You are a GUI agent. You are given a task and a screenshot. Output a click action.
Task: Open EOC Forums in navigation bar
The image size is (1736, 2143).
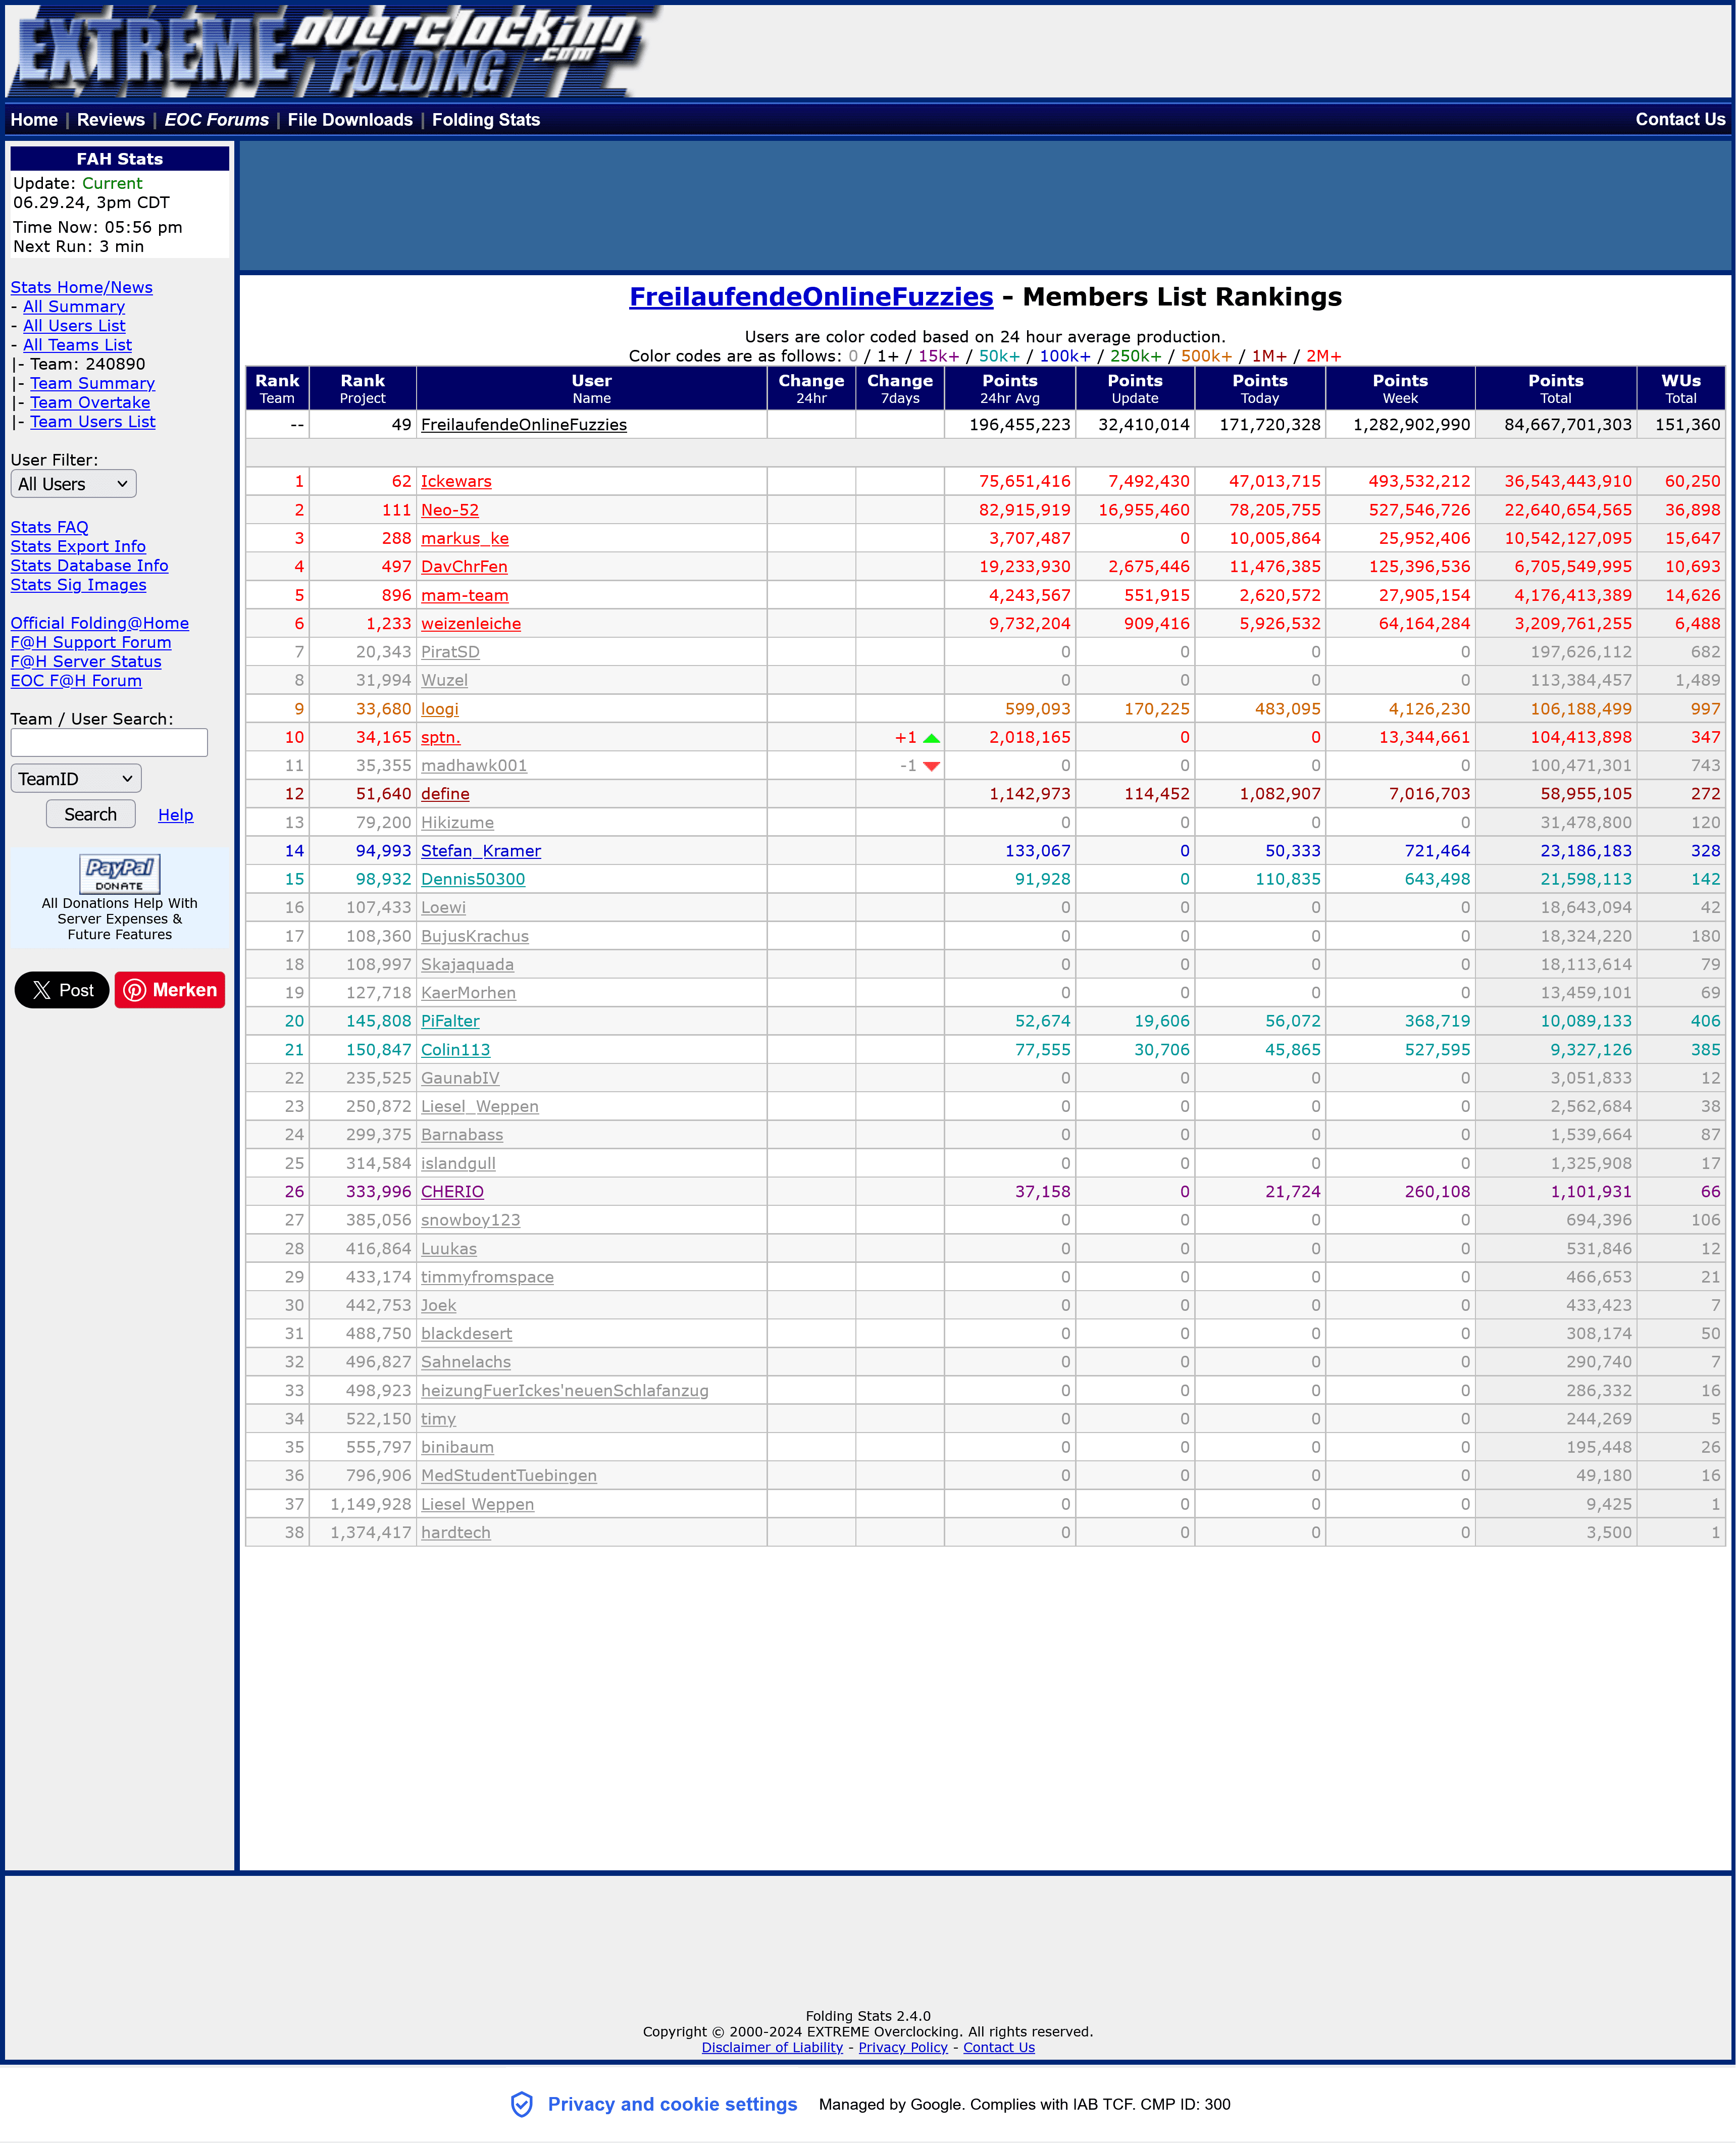pos(216,120)
